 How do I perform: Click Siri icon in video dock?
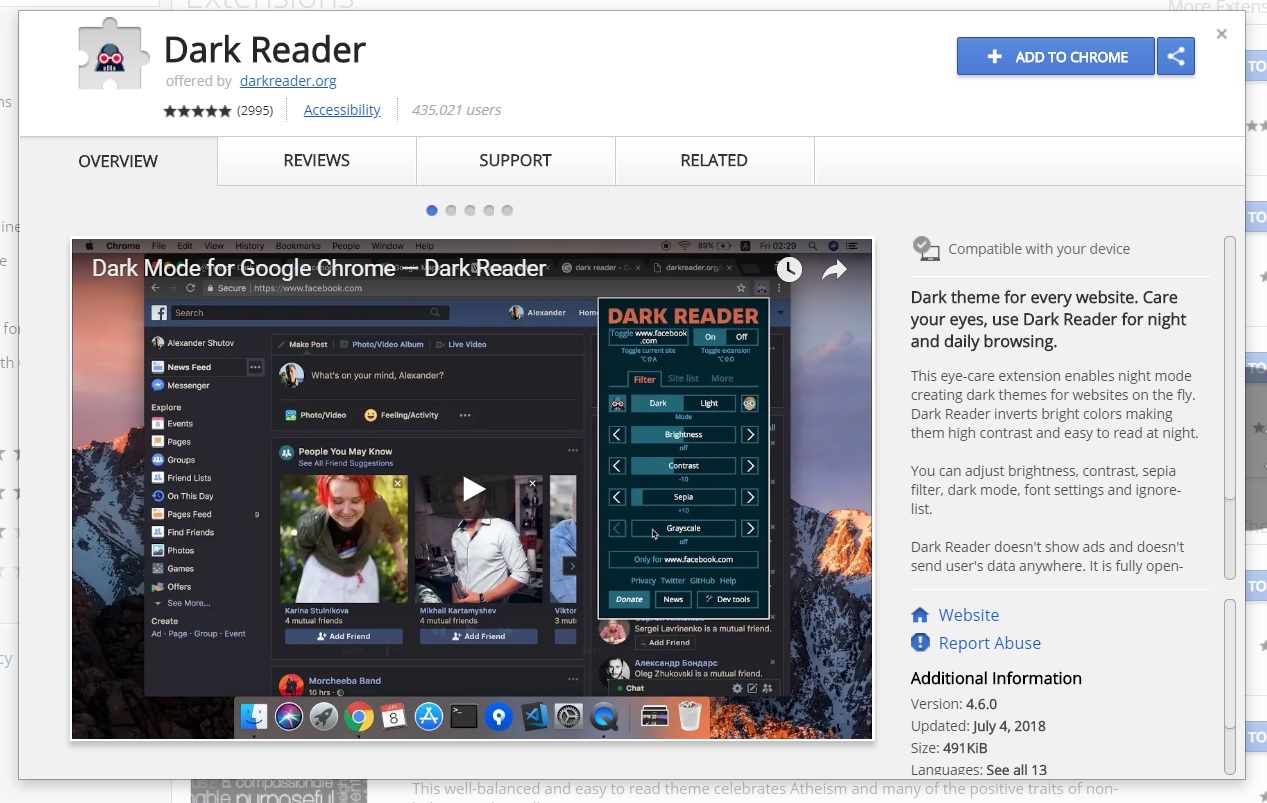(x=289, y=716)
